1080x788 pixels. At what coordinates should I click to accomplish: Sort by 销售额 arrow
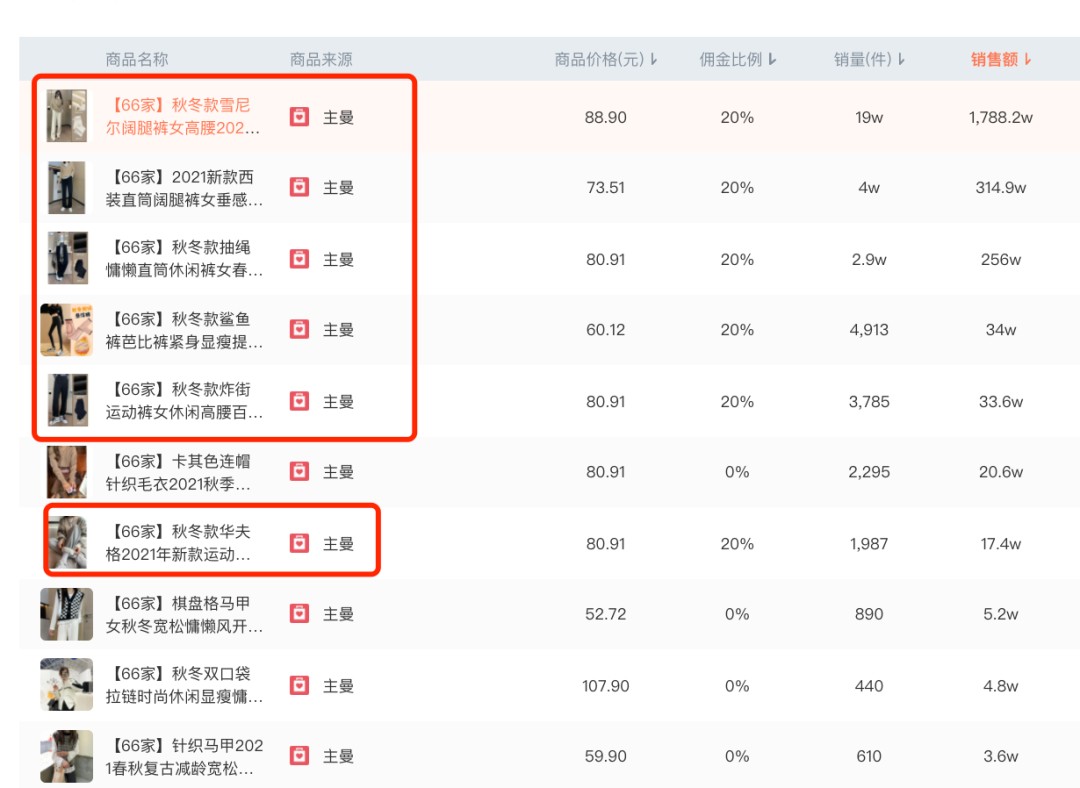1028,60
